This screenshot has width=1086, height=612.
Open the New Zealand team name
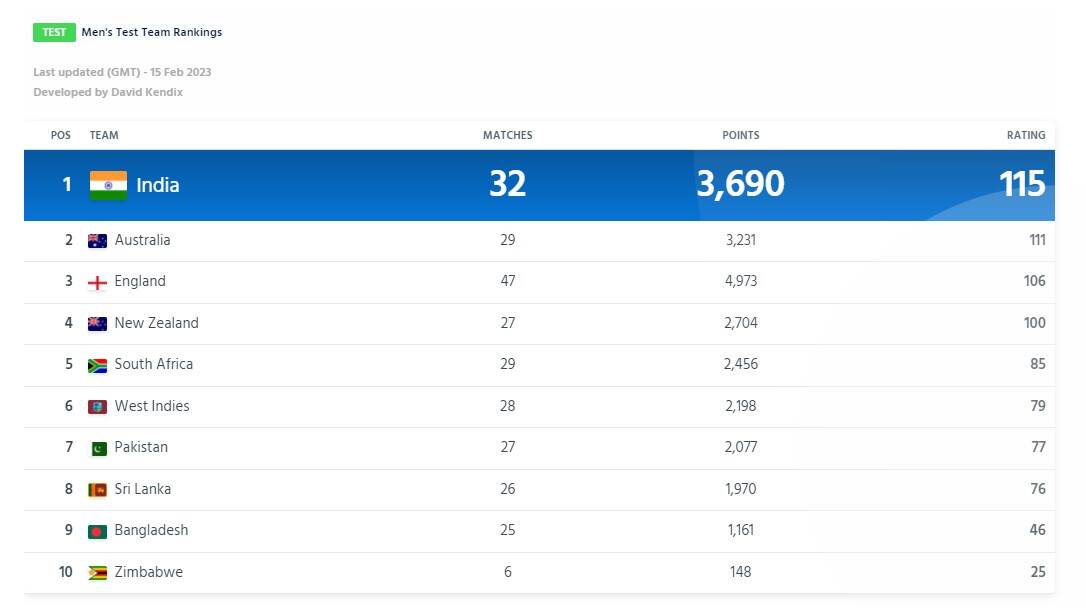click(157, 323)
